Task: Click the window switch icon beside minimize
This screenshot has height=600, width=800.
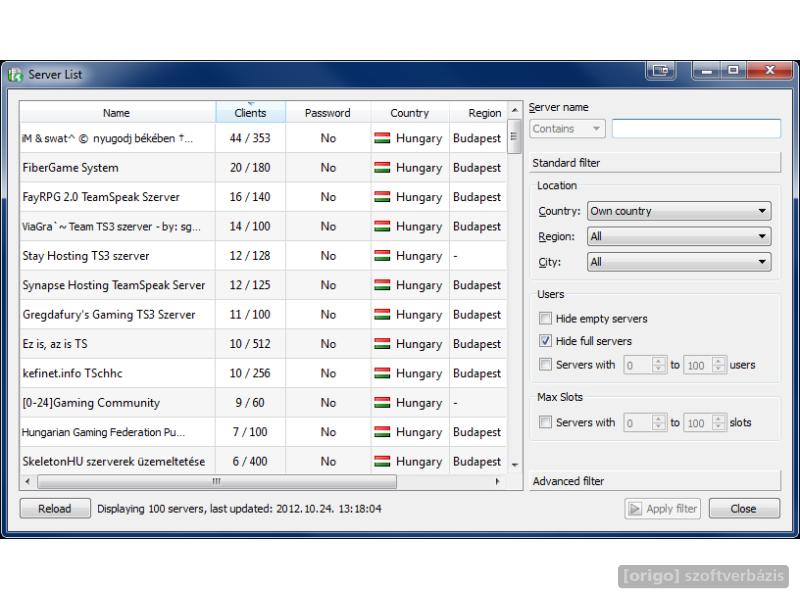Action: [x=661, y=70]
